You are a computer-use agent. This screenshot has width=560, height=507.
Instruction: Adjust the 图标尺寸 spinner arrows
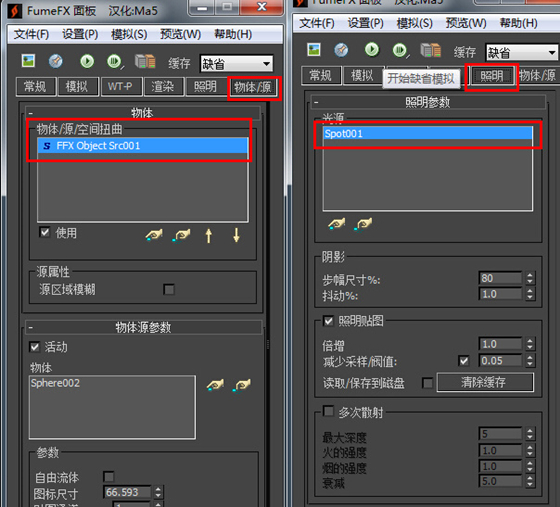click(158, 492)
